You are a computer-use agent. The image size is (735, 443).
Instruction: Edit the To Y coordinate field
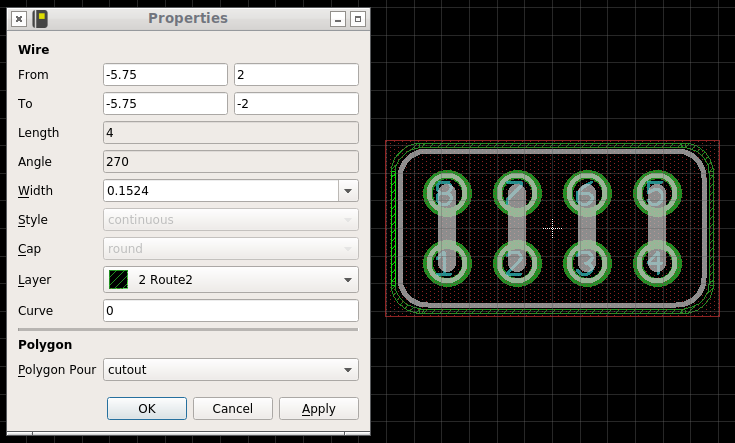296,104
